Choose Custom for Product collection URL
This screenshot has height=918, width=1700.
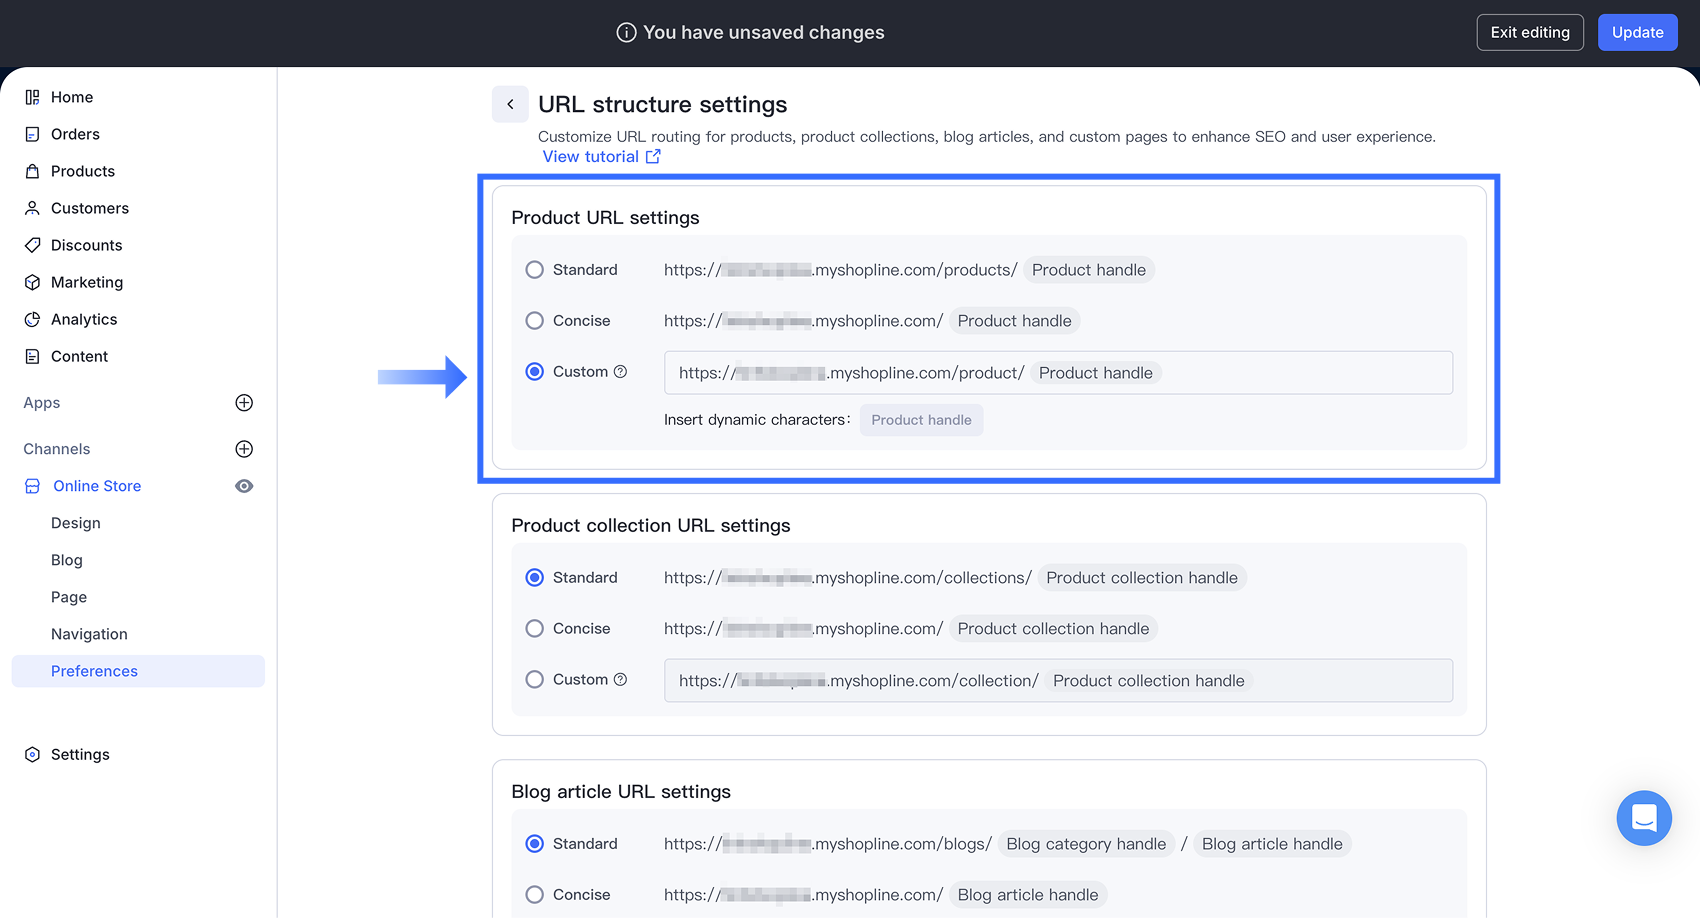click(x=535, y=680)
